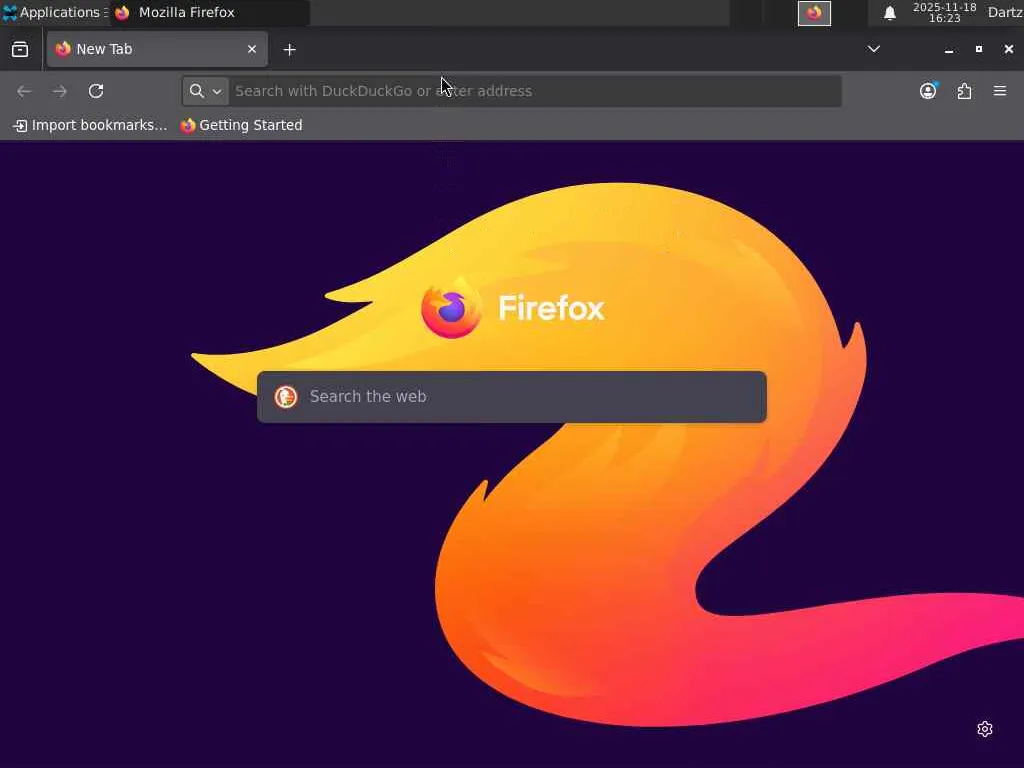Close the New Tab tab
The height and width of the screenshot is (768, 1024).
pos(251,49)
